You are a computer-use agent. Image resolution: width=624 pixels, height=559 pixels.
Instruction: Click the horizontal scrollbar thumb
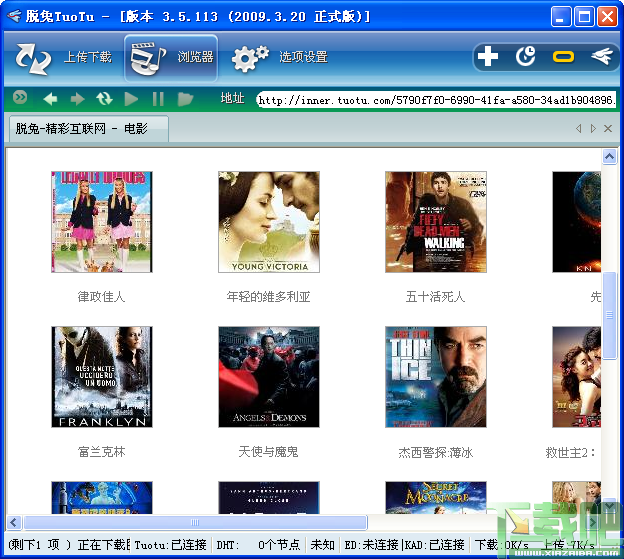point(195,522)
